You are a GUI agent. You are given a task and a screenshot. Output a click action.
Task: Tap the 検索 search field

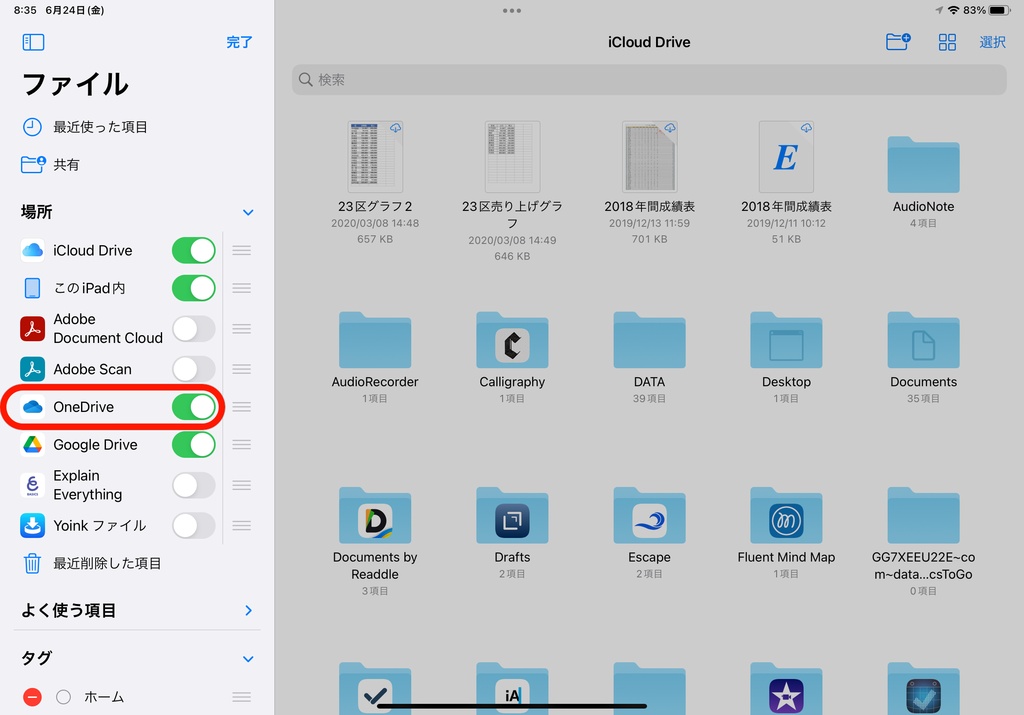pyautogui.click(x=649, y=80)
